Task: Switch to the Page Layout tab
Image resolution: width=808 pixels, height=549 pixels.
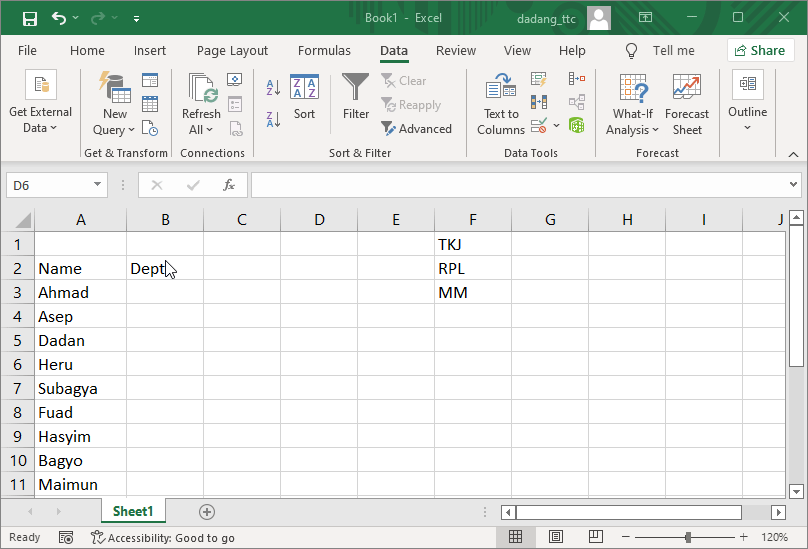Action: click(232, 51)
